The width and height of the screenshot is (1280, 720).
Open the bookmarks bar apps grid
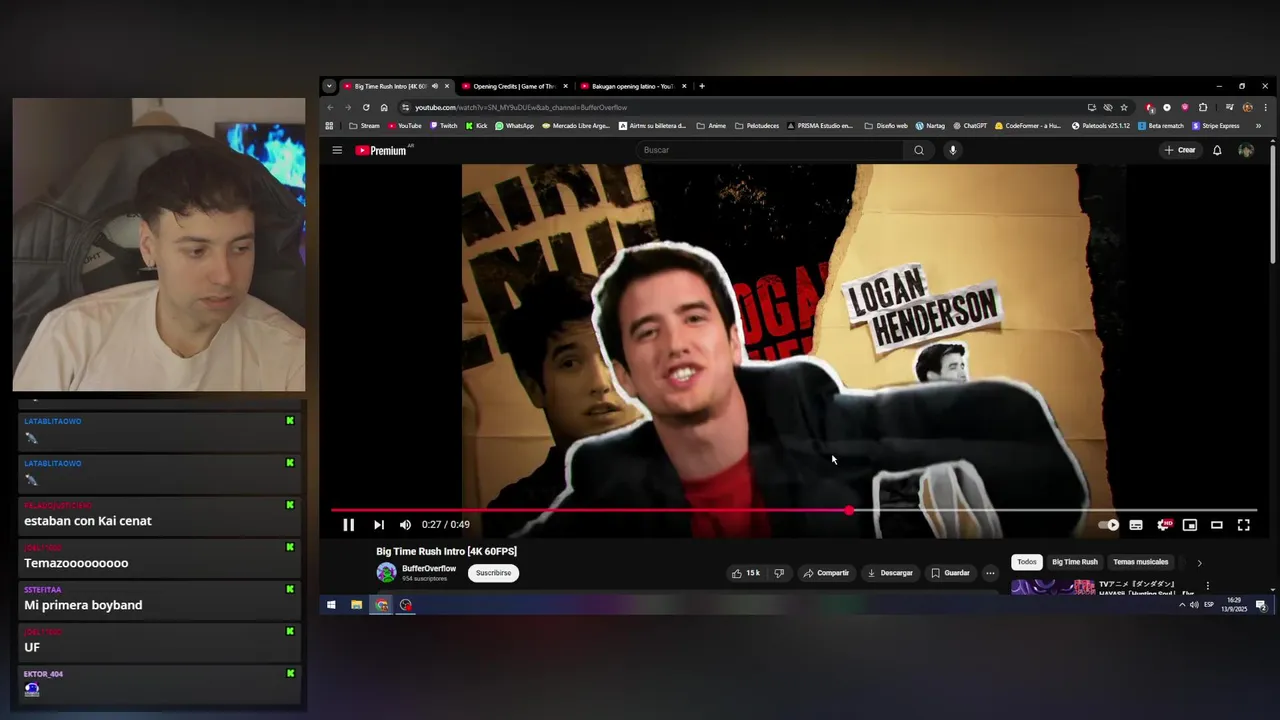pyautogui.click(x=329, y=126)
